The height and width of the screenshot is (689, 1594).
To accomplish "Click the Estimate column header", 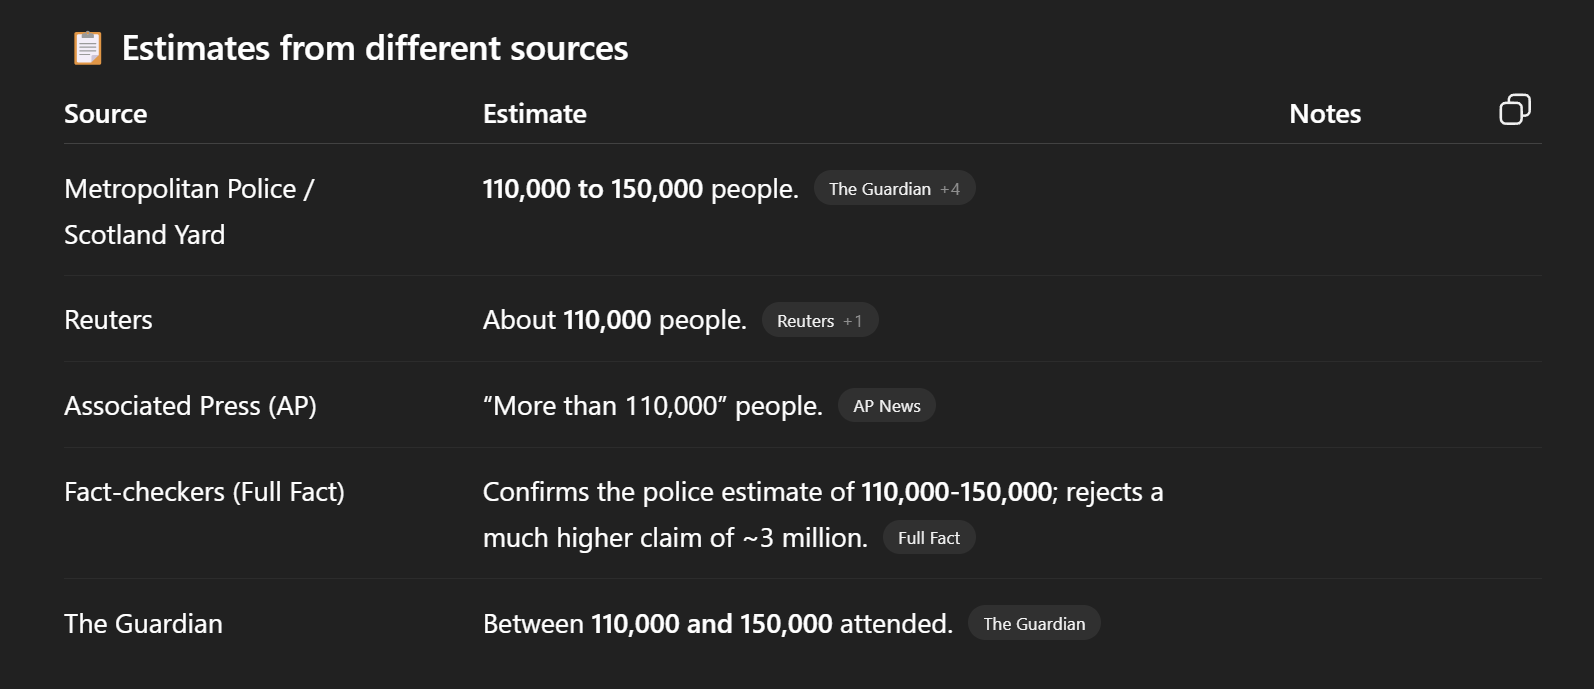I will (534, 114).
